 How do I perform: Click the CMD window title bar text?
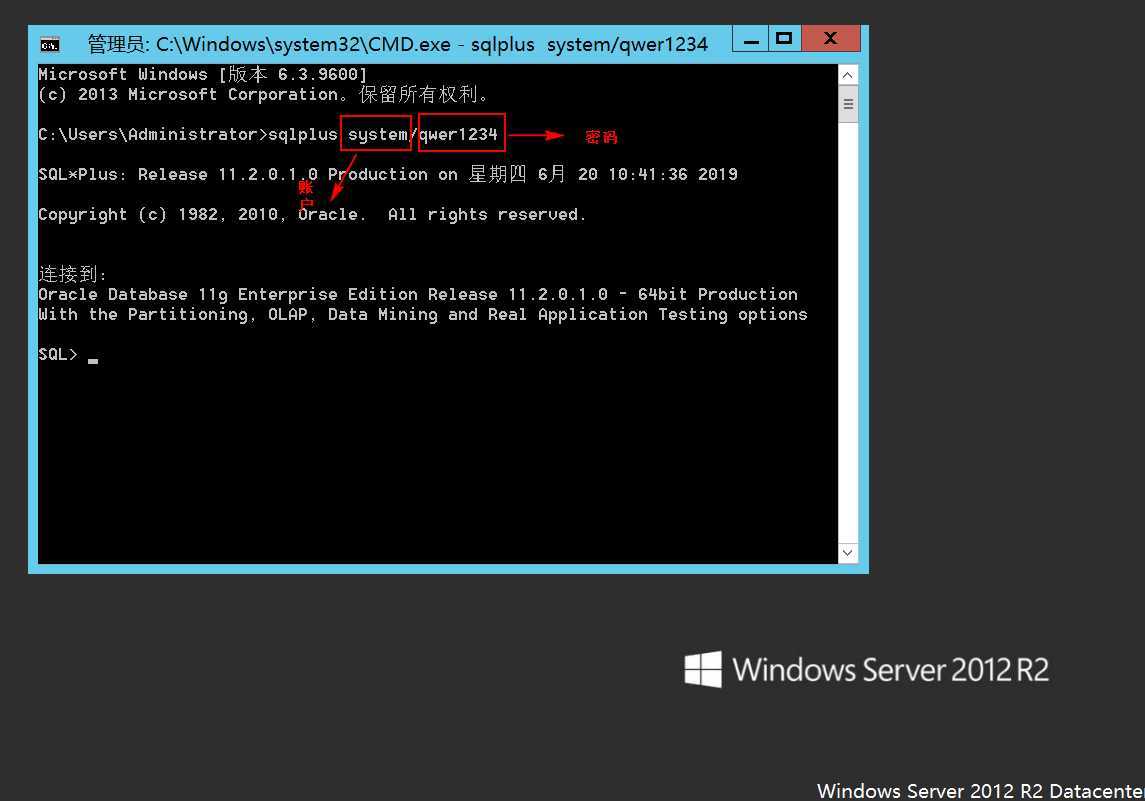(397, 45)
